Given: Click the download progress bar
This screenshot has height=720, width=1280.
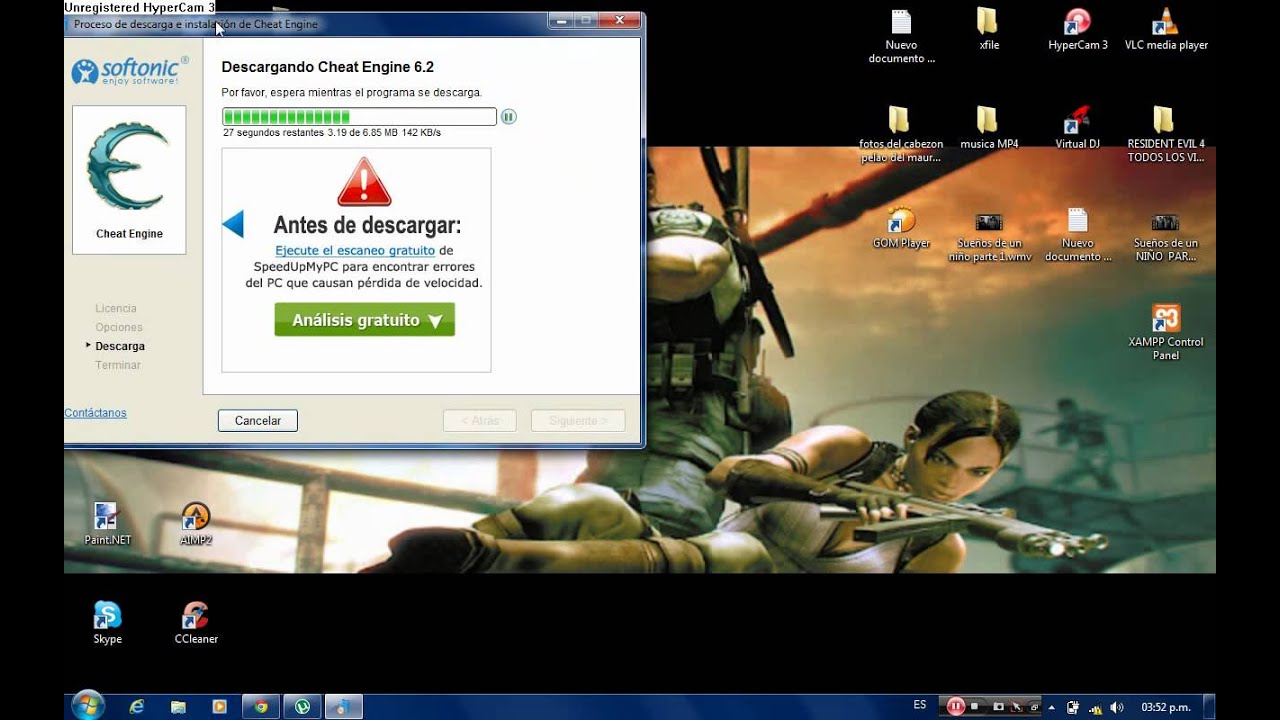Looking at the screenshot, I should tap(359, 117).
